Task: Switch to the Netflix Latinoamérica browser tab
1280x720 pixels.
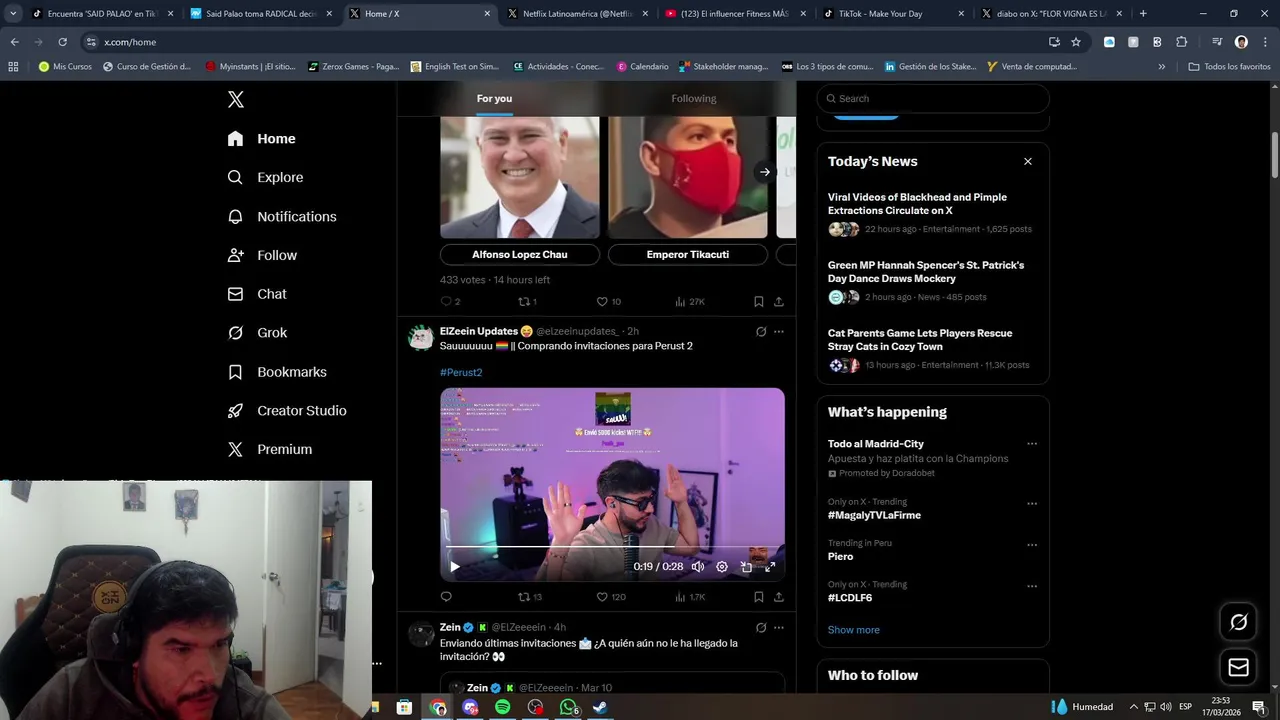Action: 578,14
